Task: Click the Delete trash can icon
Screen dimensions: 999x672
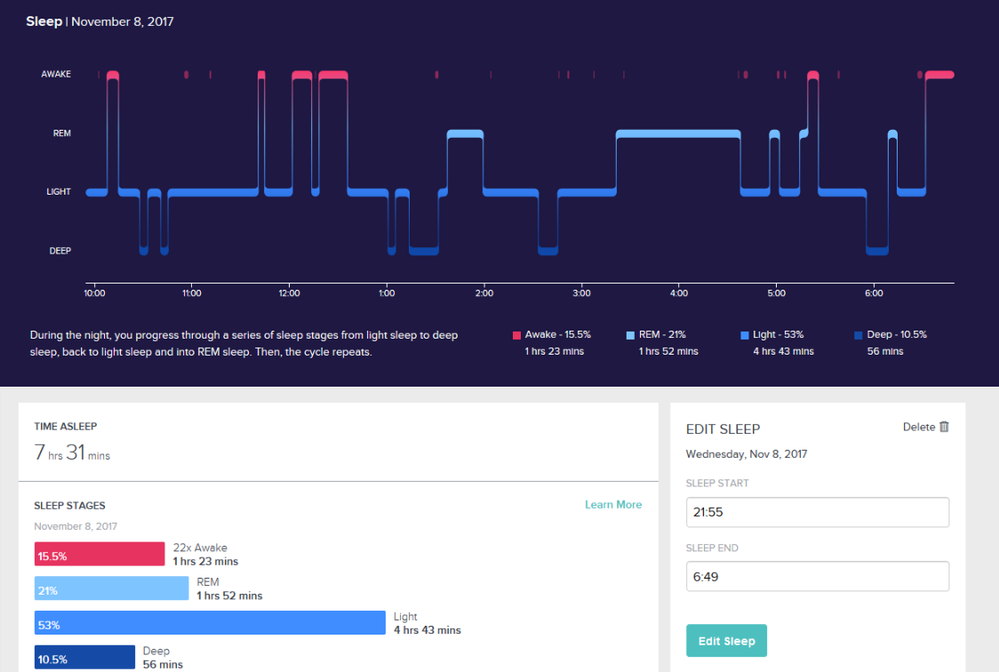Action: [944, 427]
